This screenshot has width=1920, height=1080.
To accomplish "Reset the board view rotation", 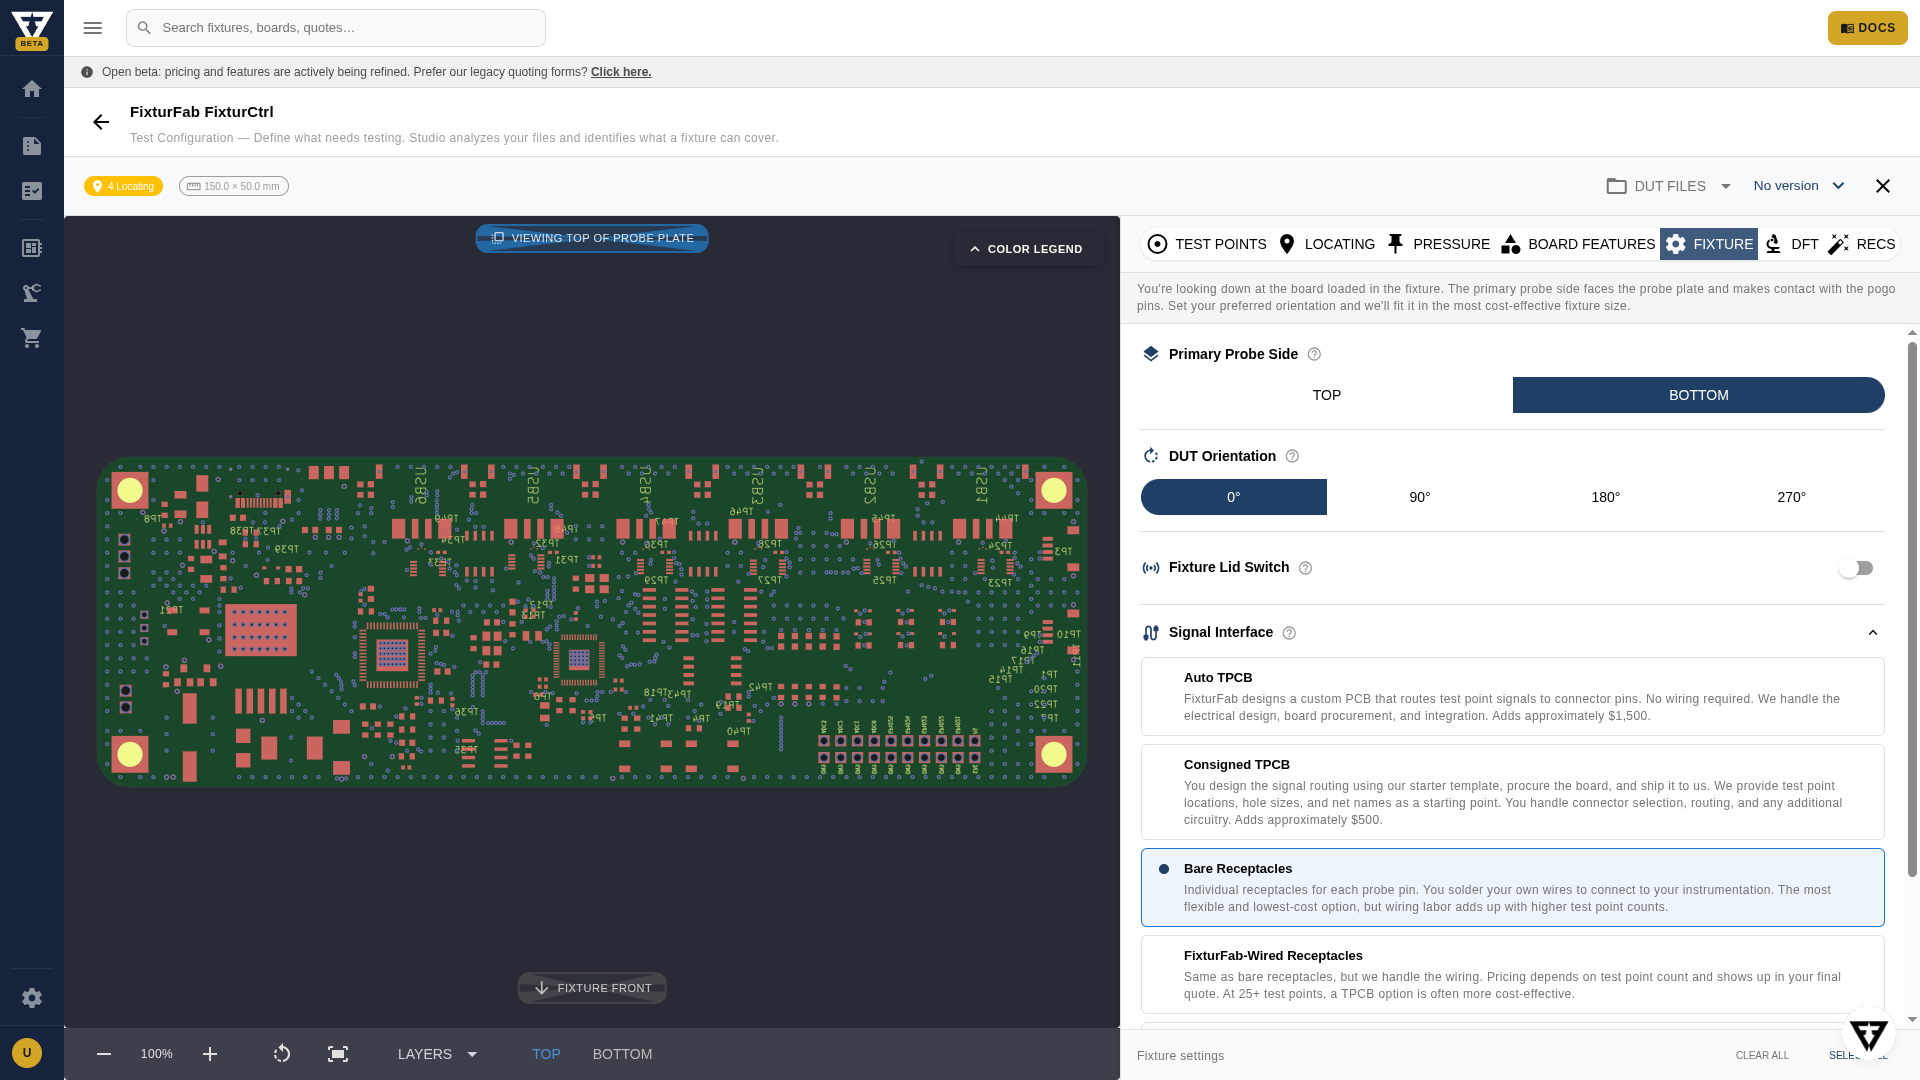I will point(282,1054).
